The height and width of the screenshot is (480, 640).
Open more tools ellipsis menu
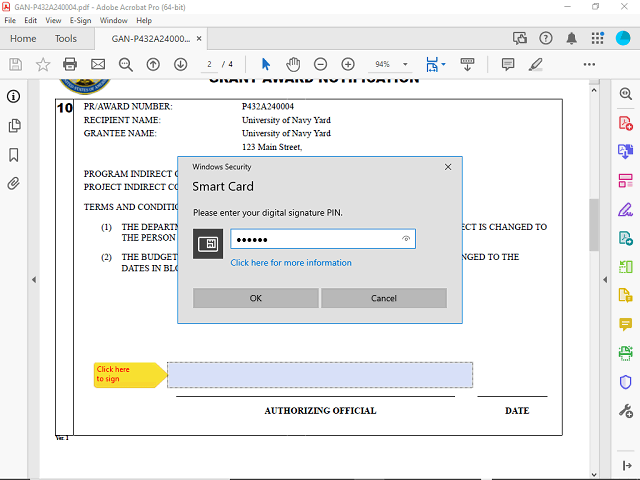[589, 64]
